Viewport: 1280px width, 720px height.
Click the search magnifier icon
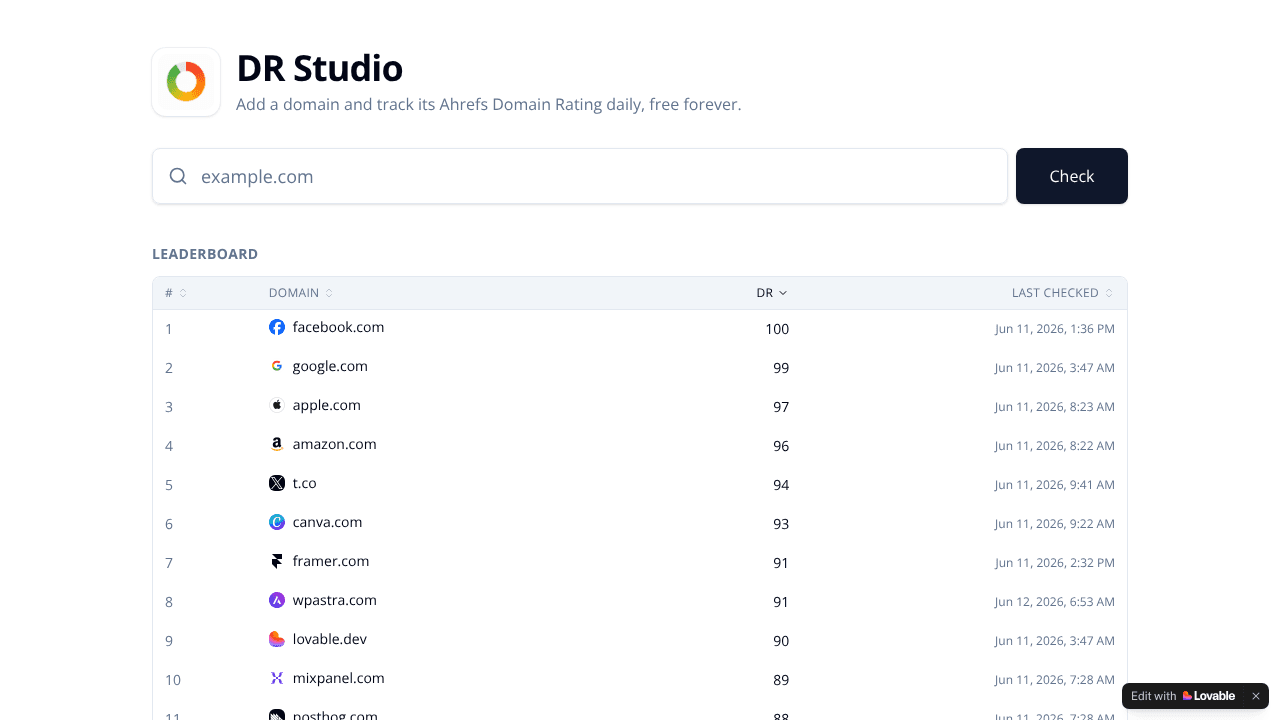coord(178,176)
